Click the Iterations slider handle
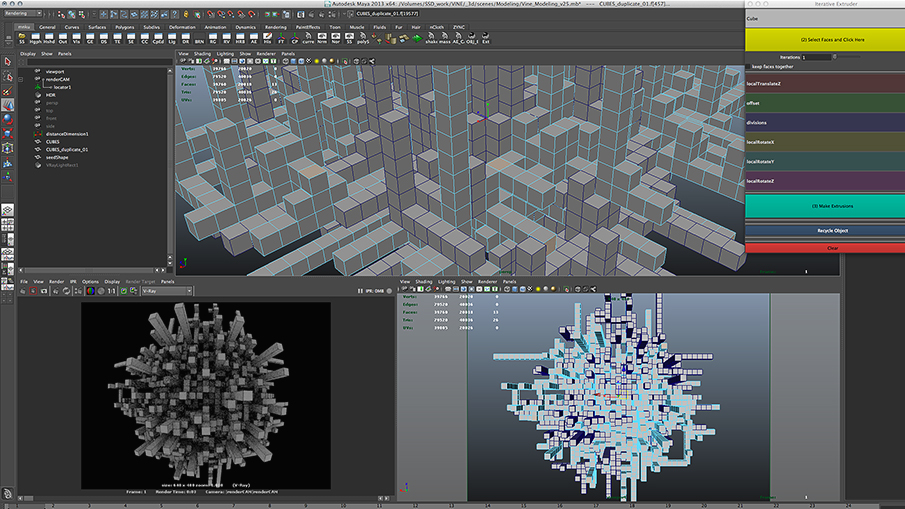This screenshot has width=905, height=509. 833,57
